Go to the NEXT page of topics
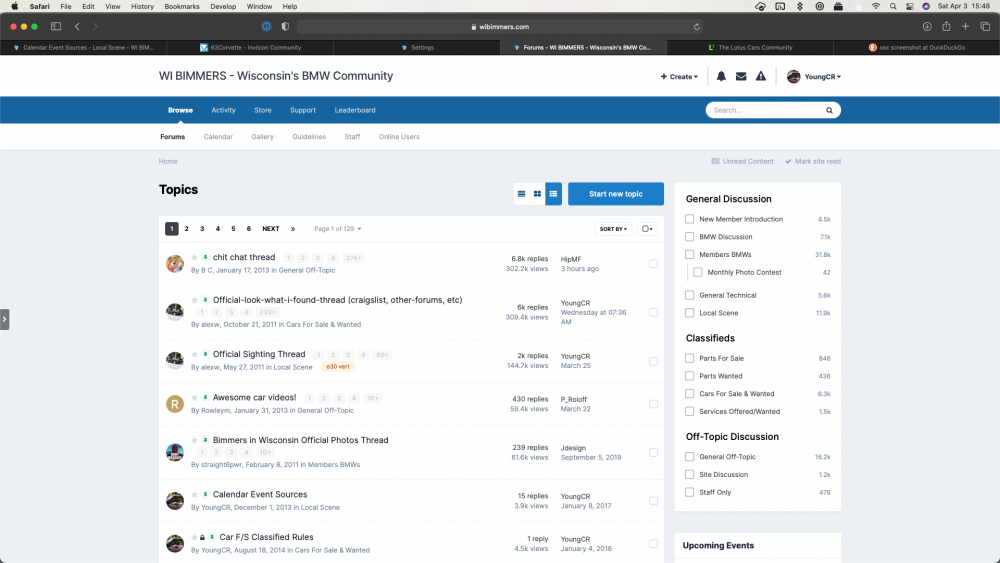1000x563 pixels. [x=271, y=229]
